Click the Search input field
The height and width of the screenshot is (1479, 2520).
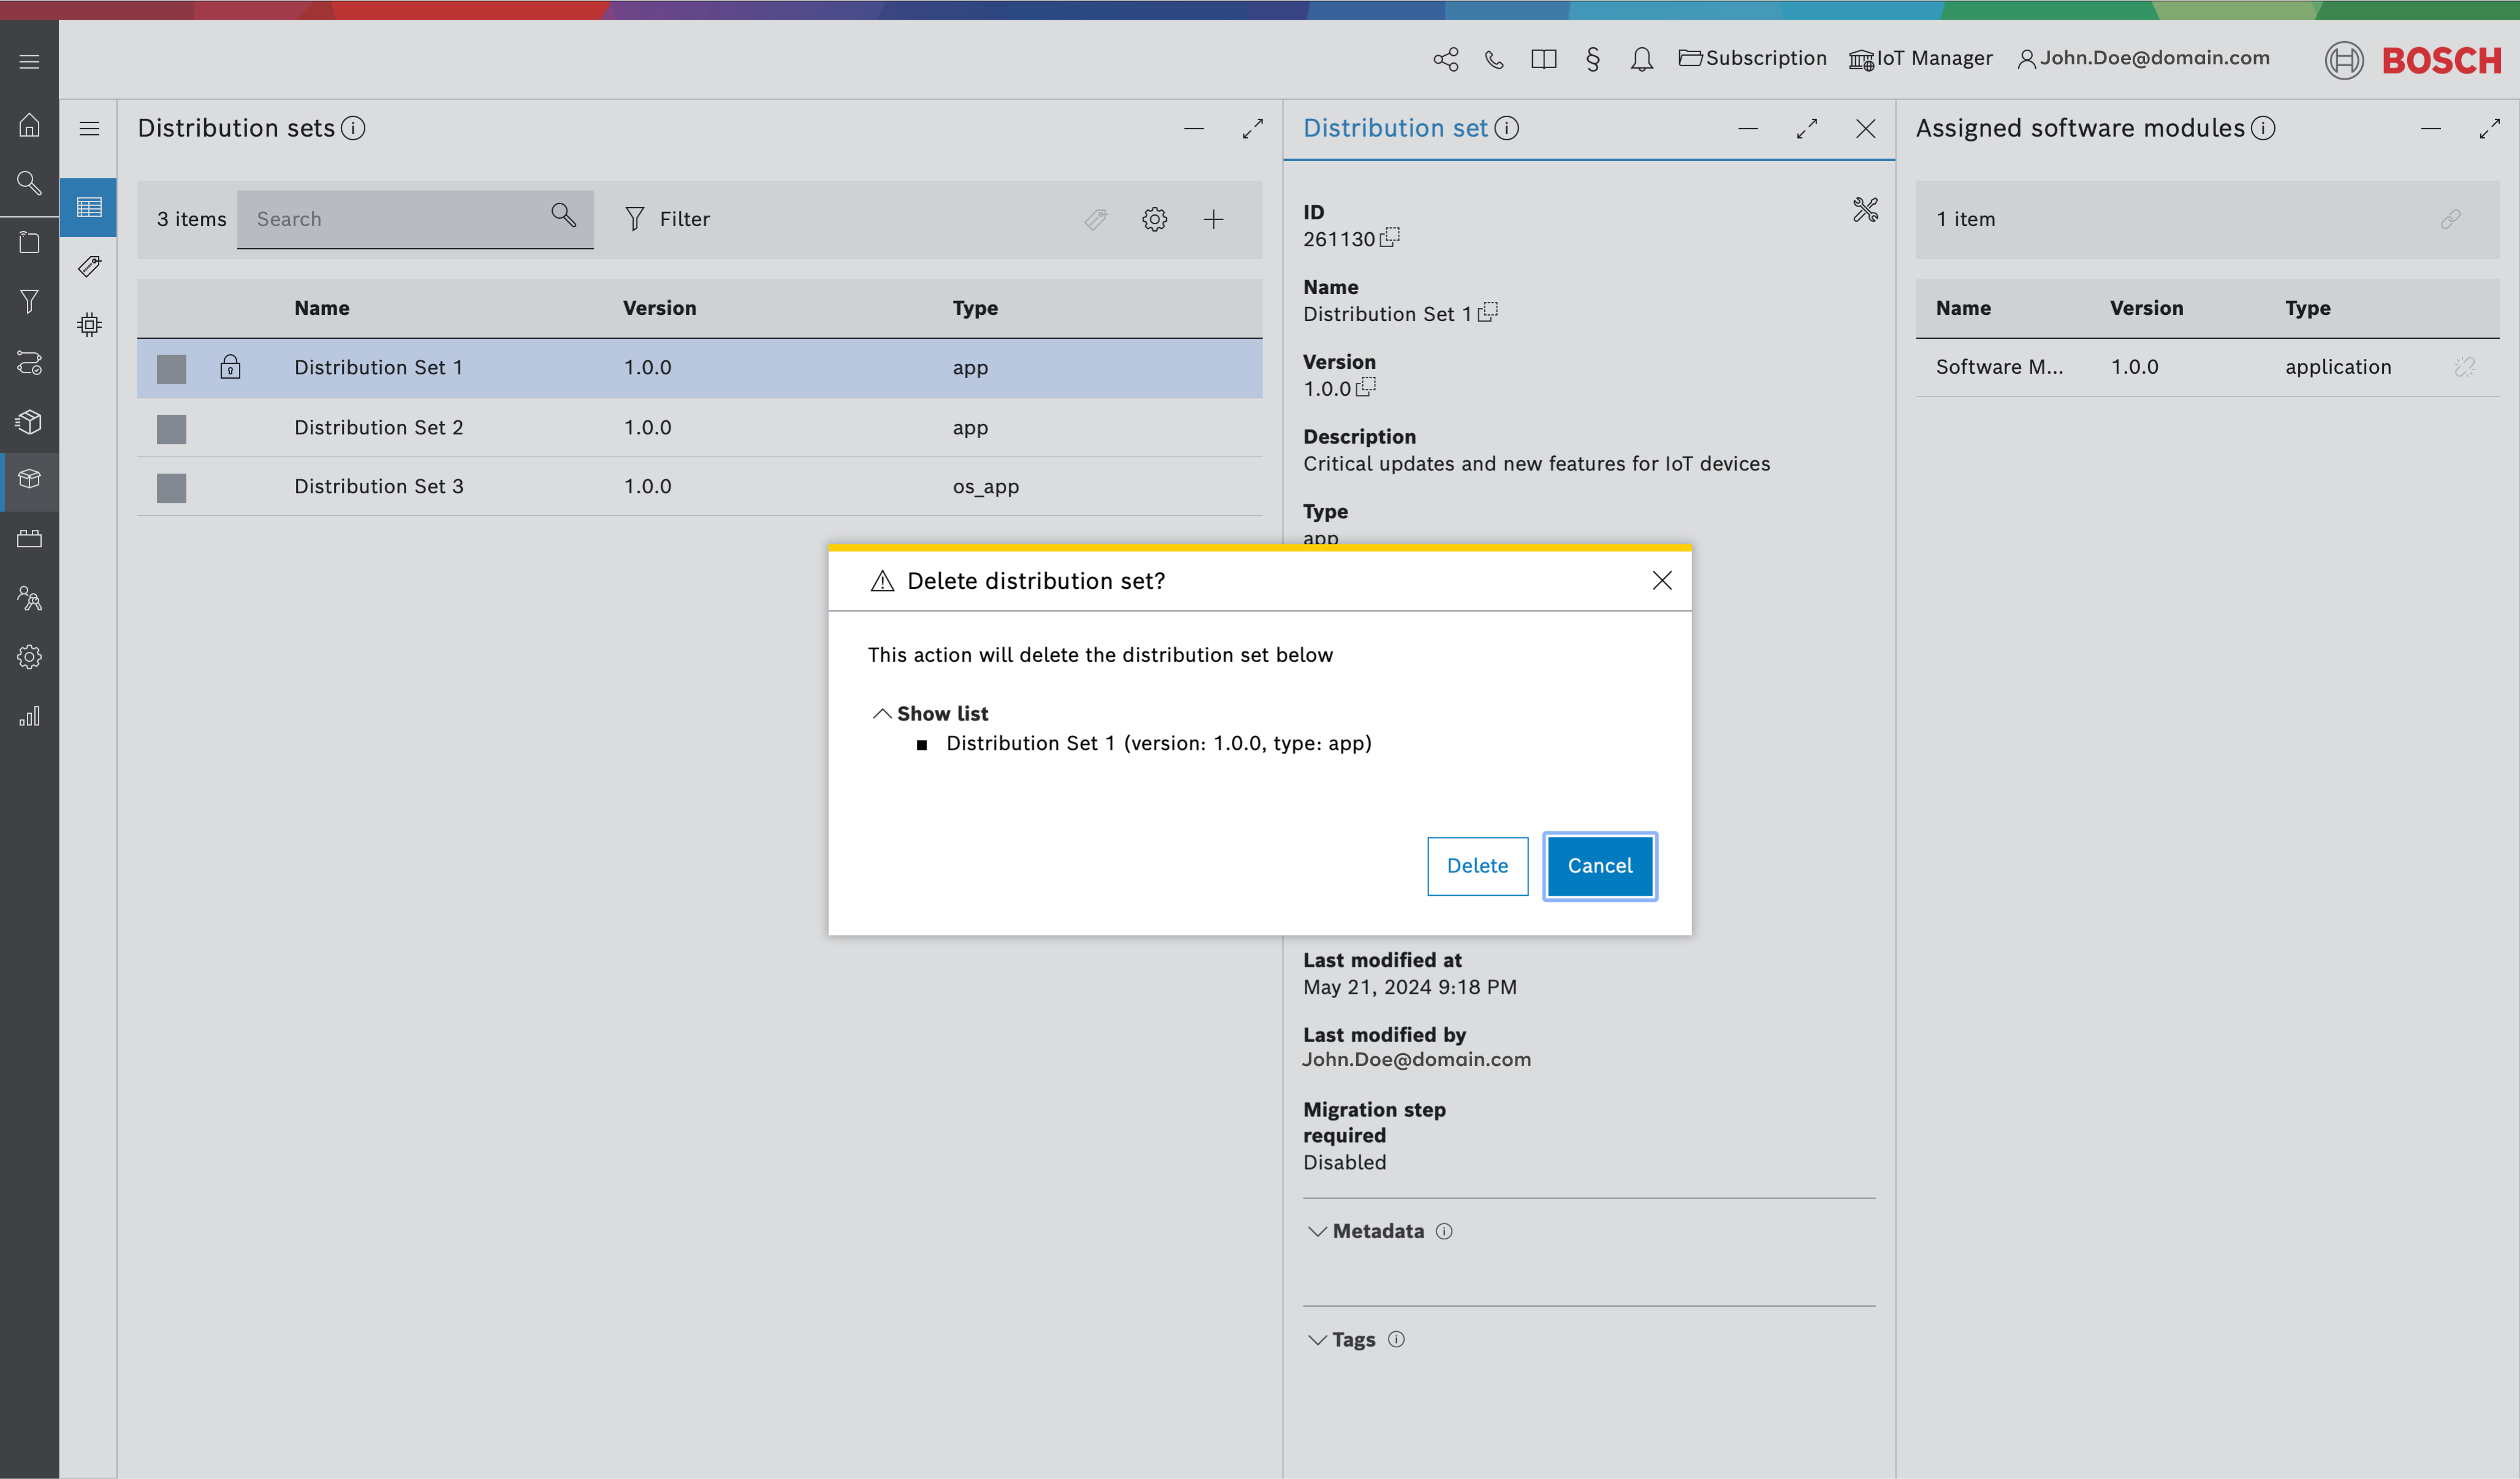tap(395, 219)
